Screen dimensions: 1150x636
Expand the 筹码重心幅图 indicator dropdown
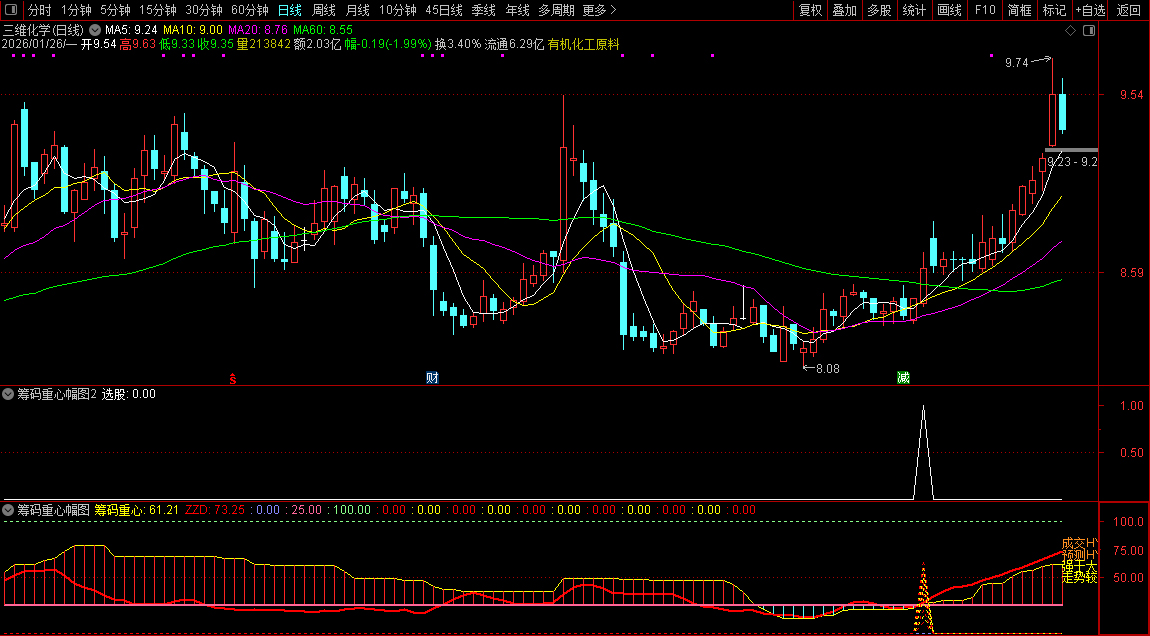click(9, 510)
